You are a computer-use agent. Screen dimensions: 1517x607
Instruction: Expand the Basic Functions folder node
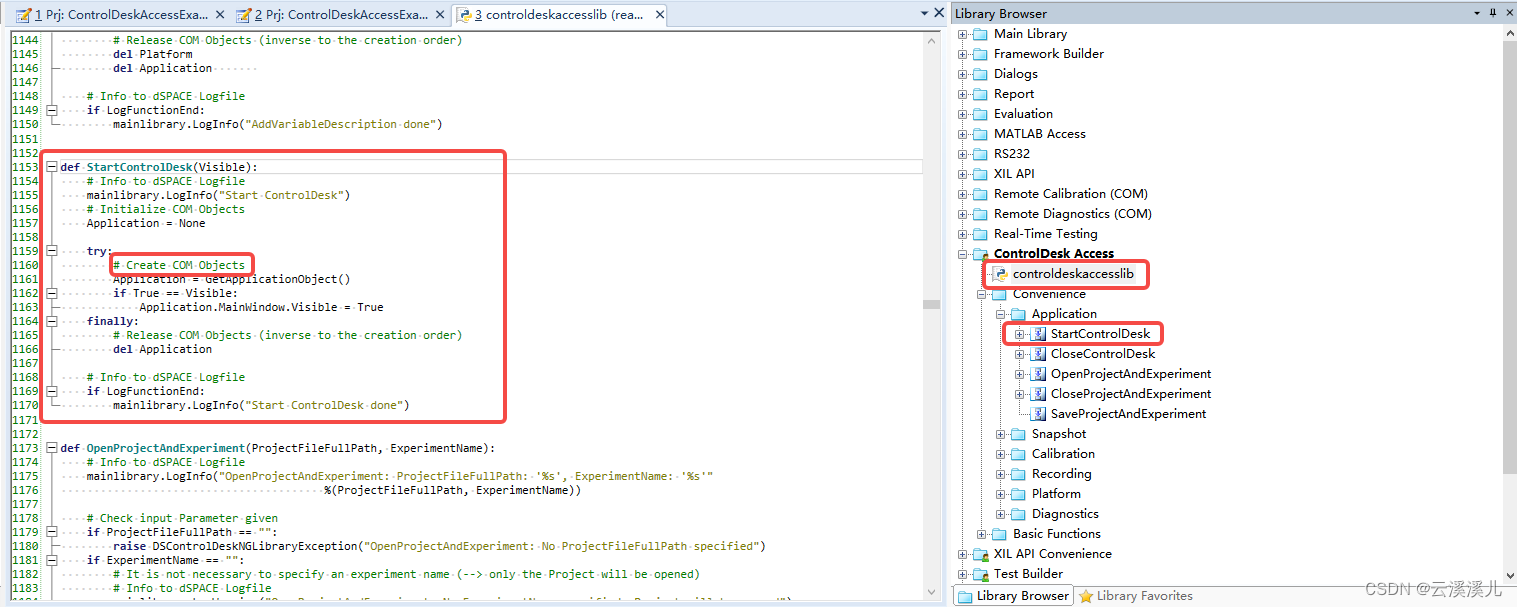tap(982, 534)
